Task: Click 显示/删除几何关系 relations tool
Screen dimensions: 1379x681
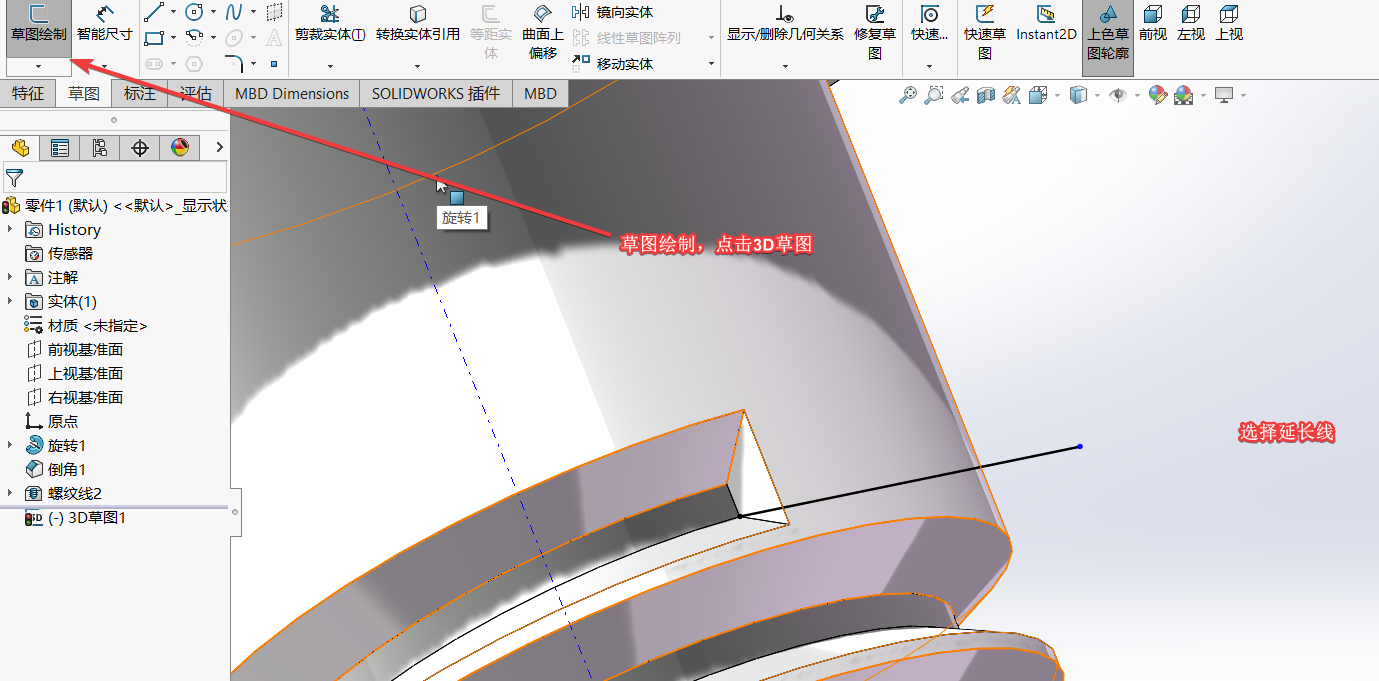Action: point(785,25)
